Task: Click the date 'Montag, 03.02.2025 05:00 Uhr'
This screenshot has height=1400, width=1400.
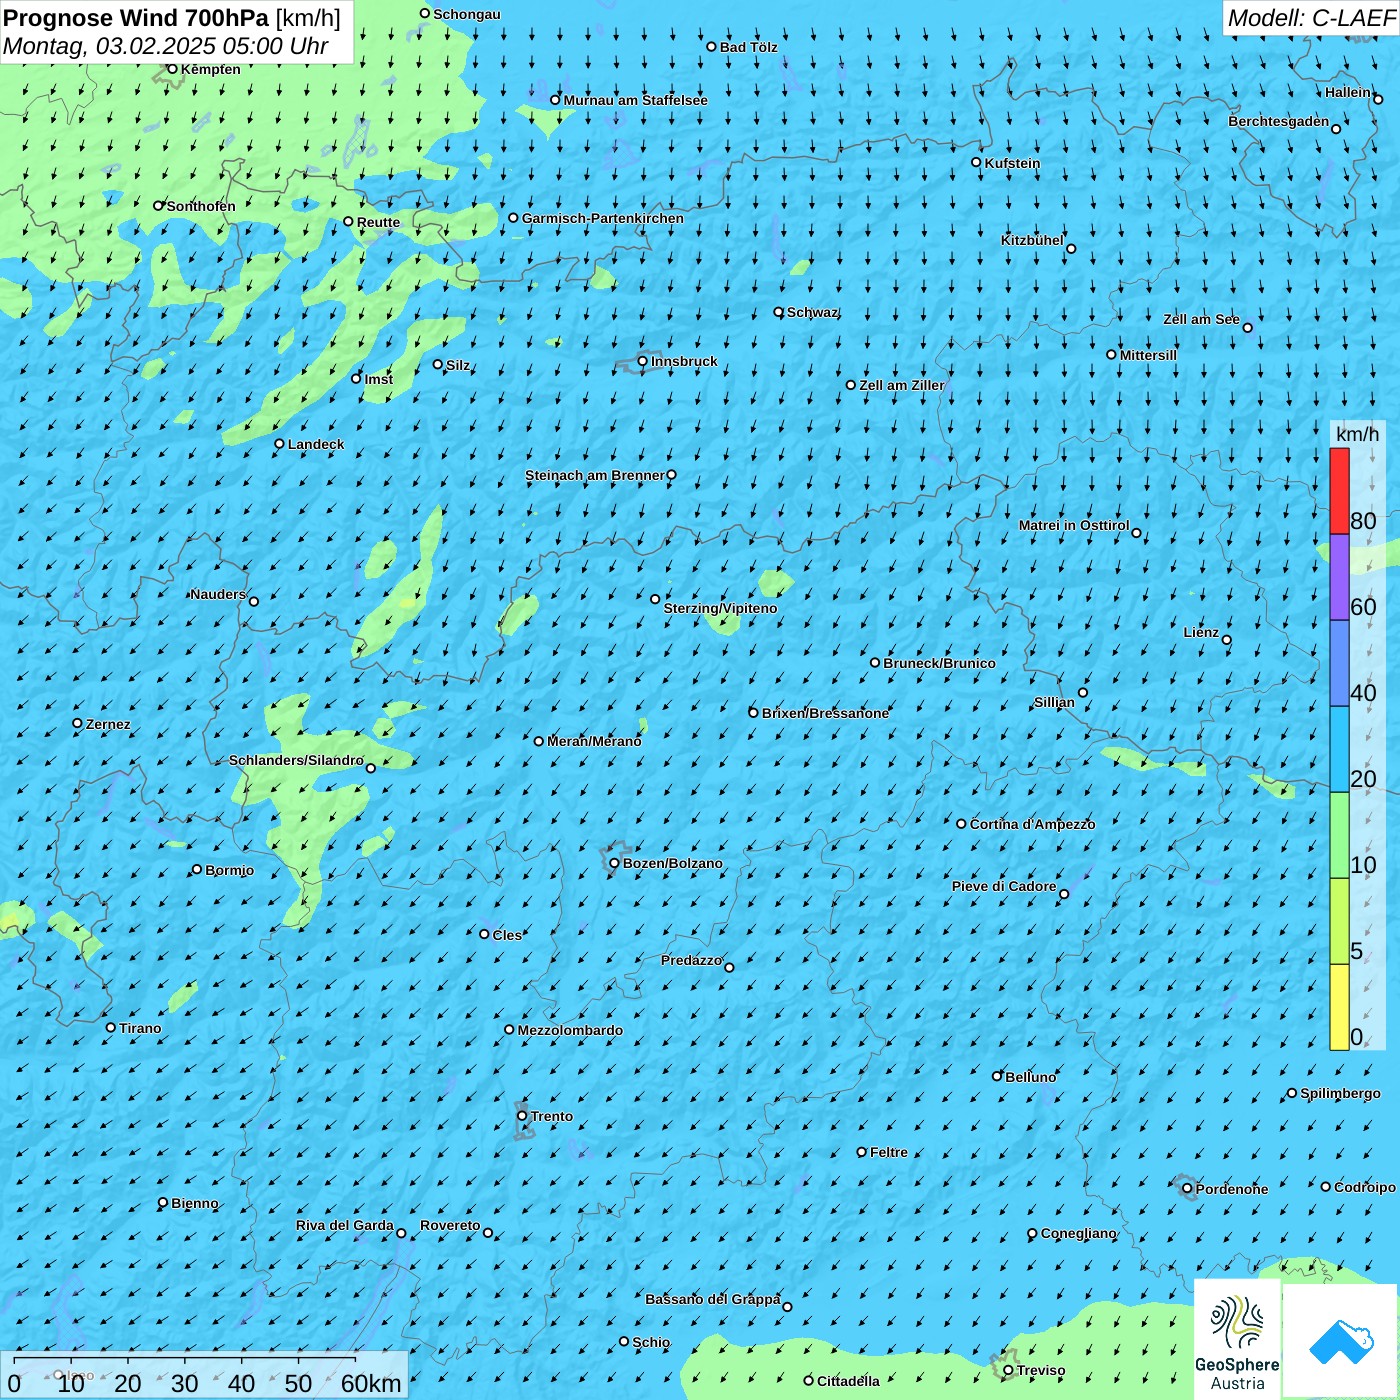Action: click(x=166, y=46)
